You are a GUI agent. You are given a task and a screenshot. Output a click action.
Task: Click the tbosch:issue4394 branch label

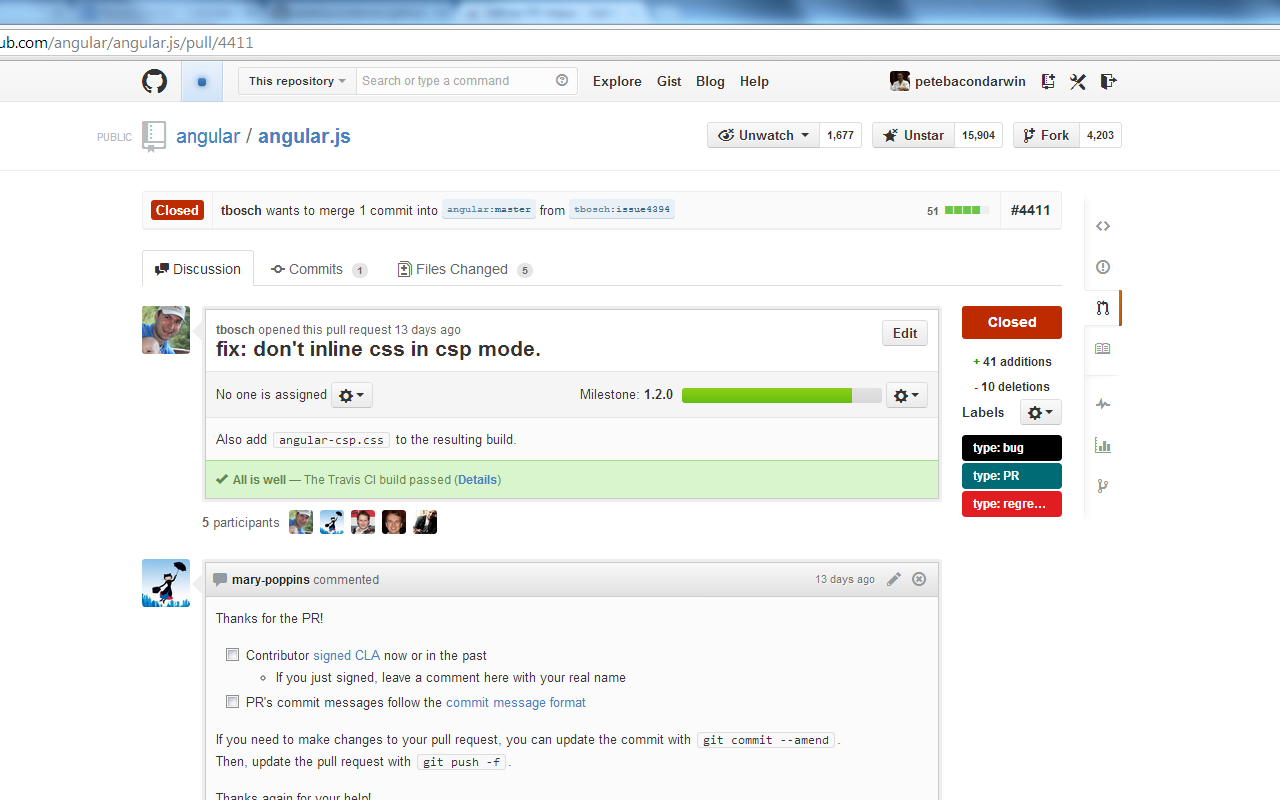[622, 210]
